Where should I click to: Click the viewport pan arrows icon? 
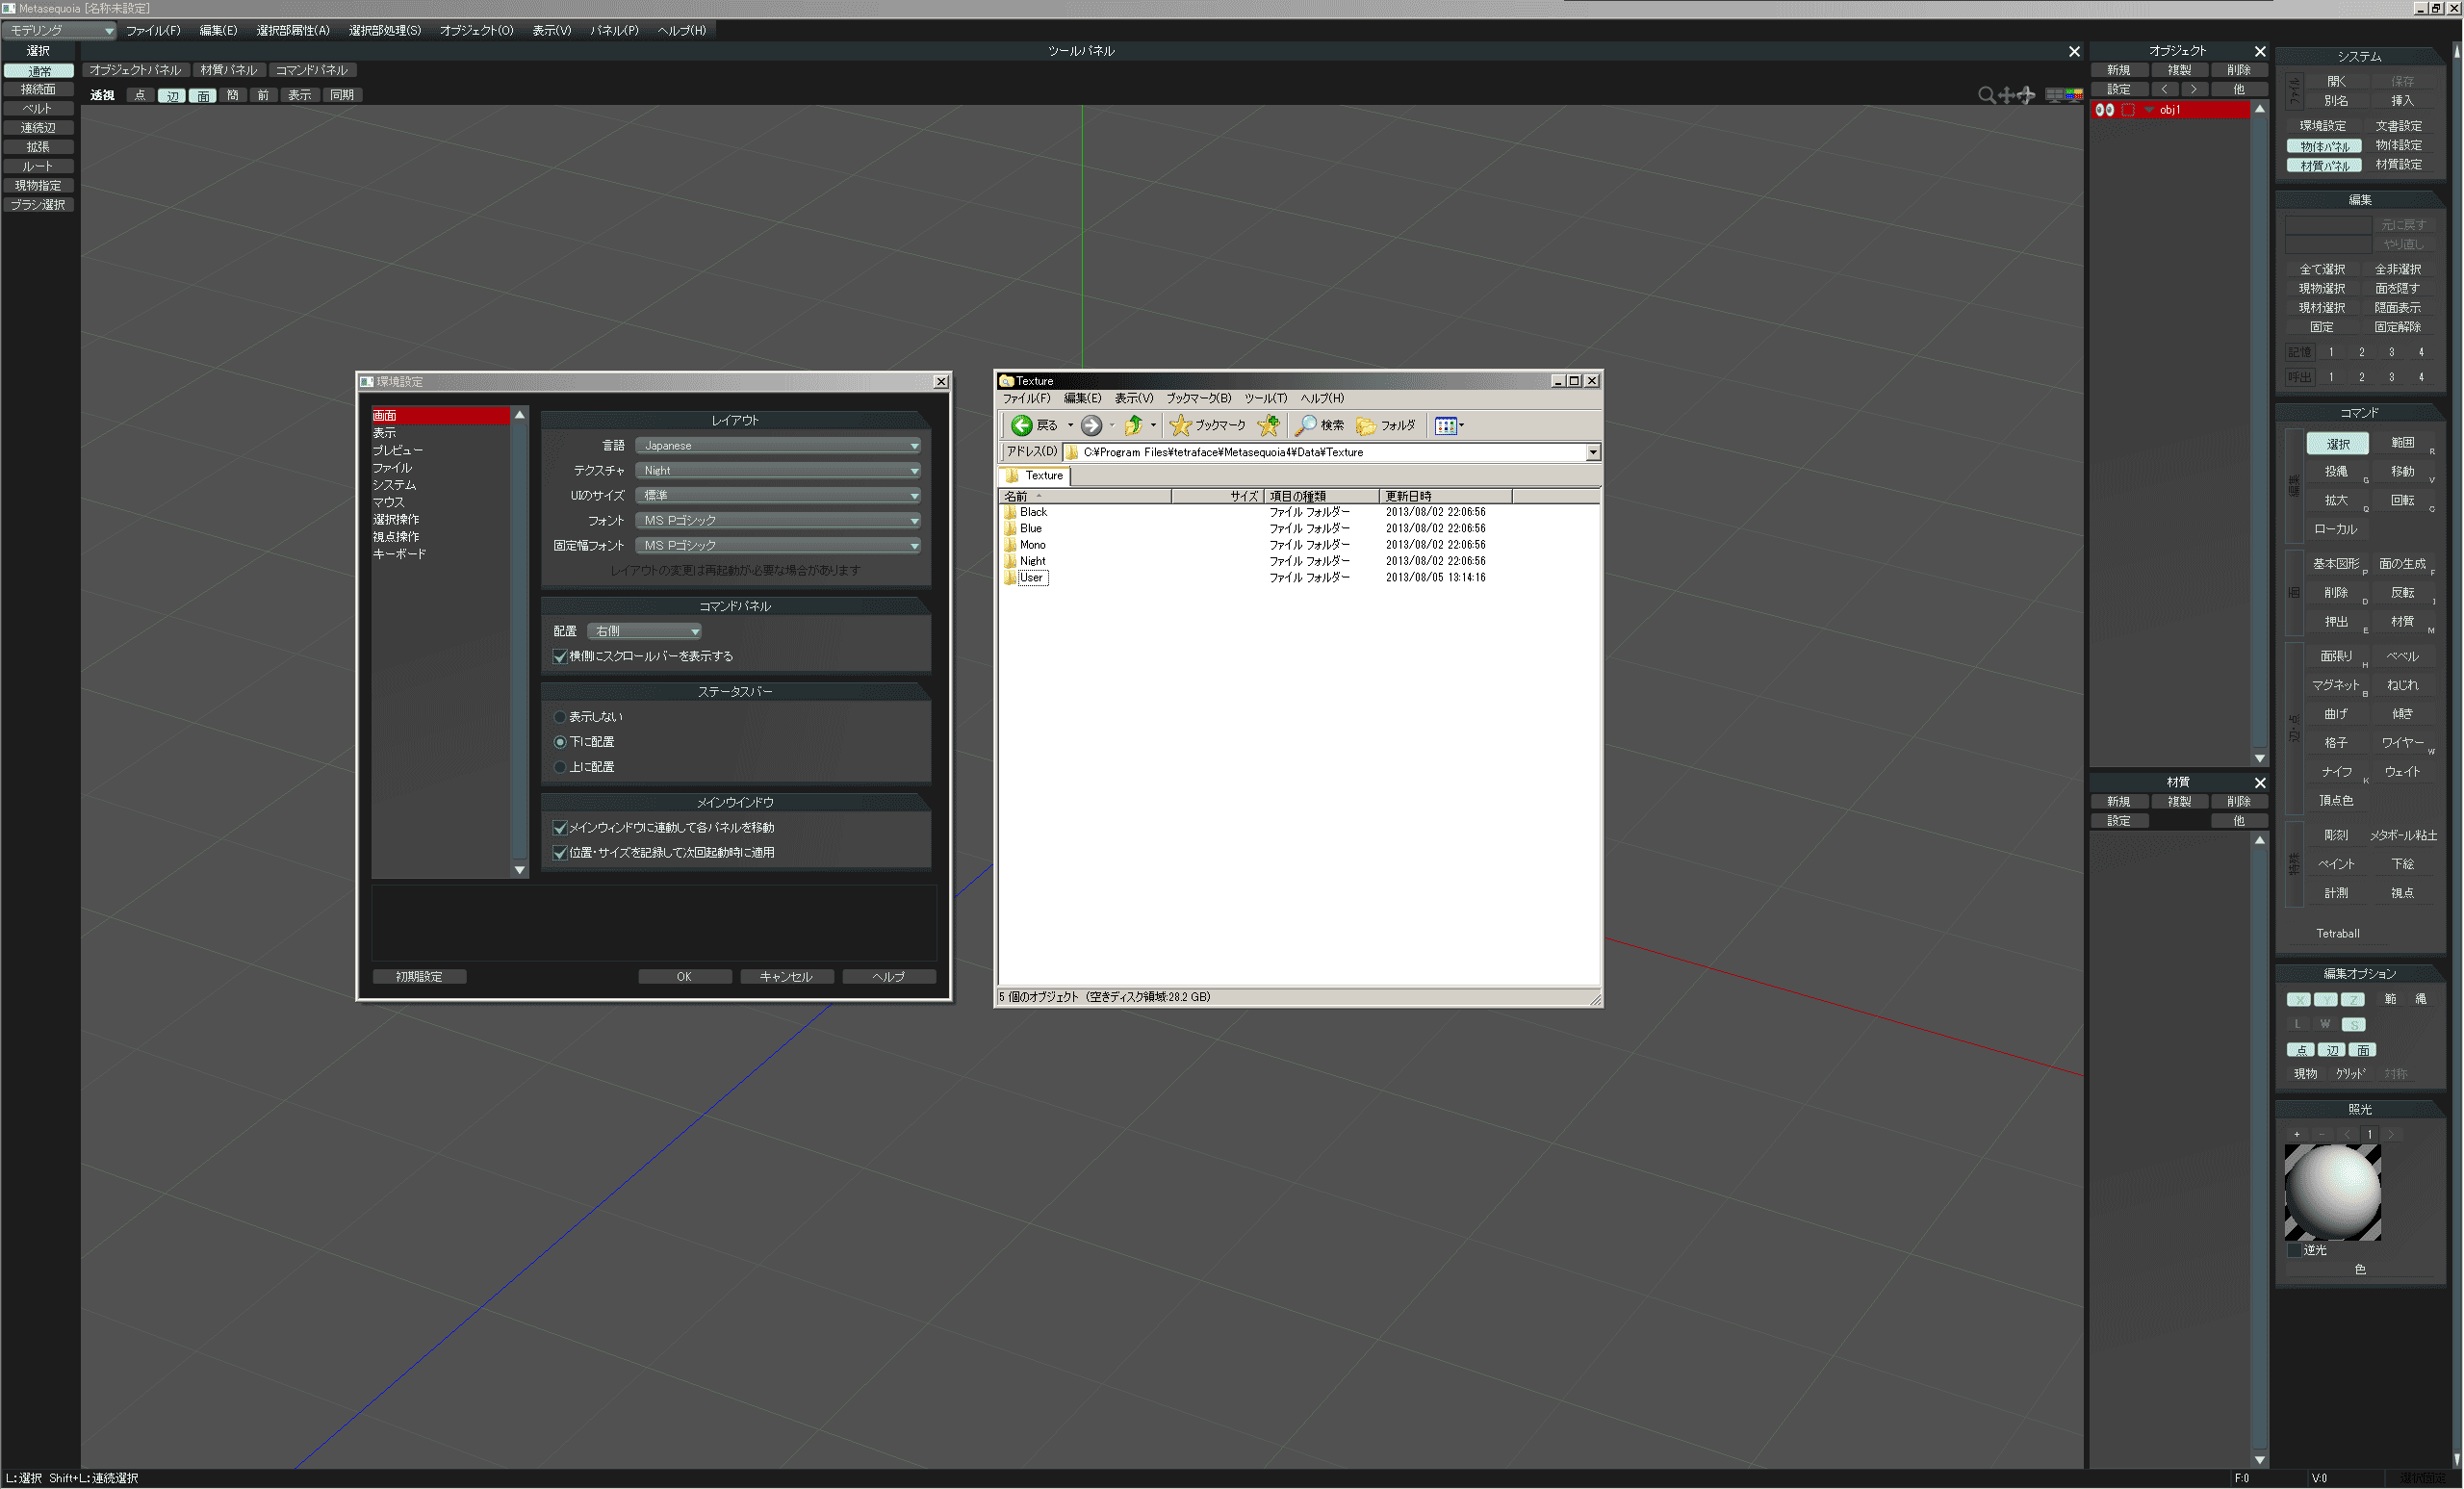point(2006,95)
